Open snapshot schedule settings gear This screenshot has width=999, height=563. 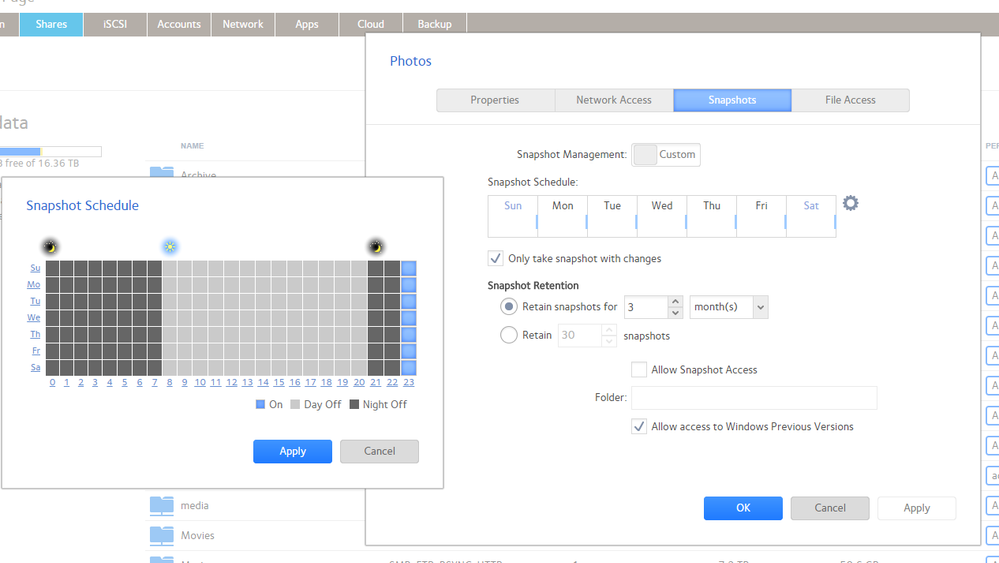(850, 203)
